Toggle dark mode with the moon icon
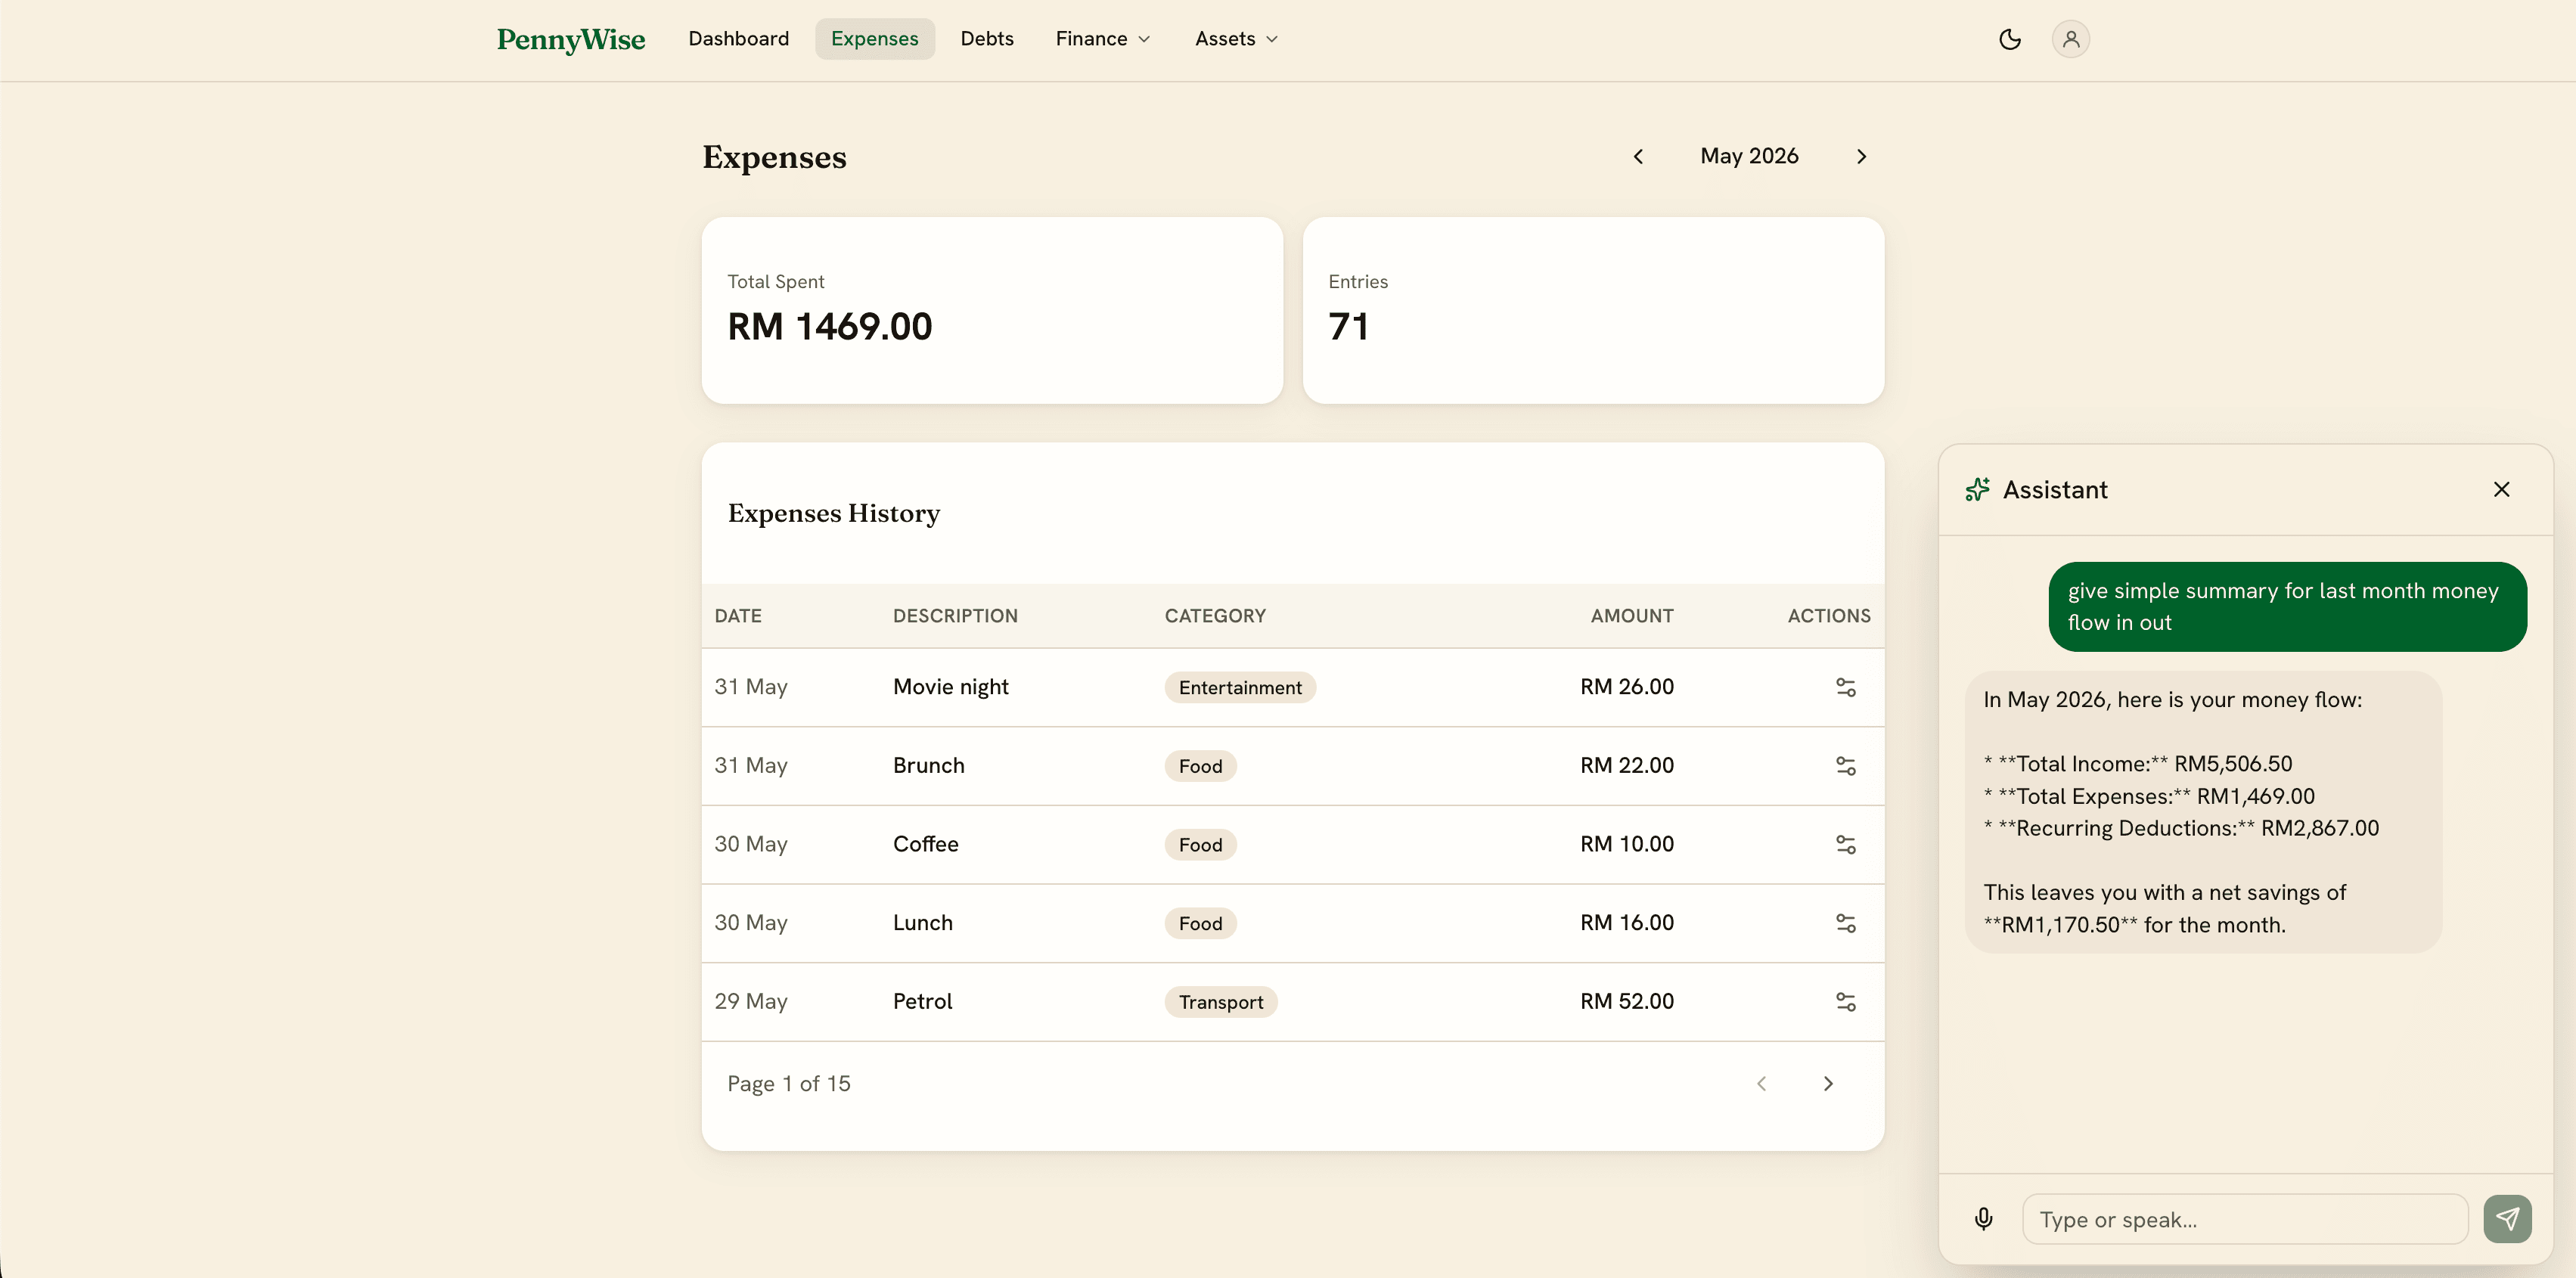The height and width of the screenshot is (1278, 2576). [x=2009, y=39]
